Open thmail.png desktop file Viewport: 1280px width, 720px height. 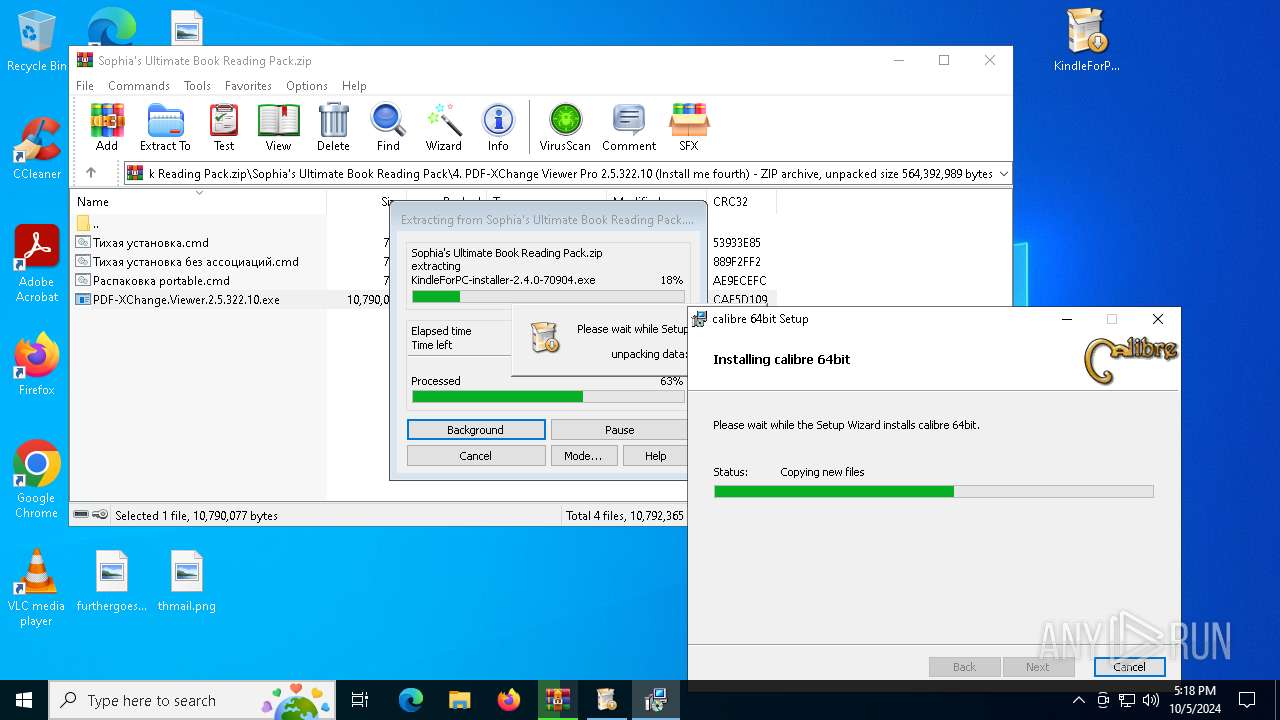187,581
